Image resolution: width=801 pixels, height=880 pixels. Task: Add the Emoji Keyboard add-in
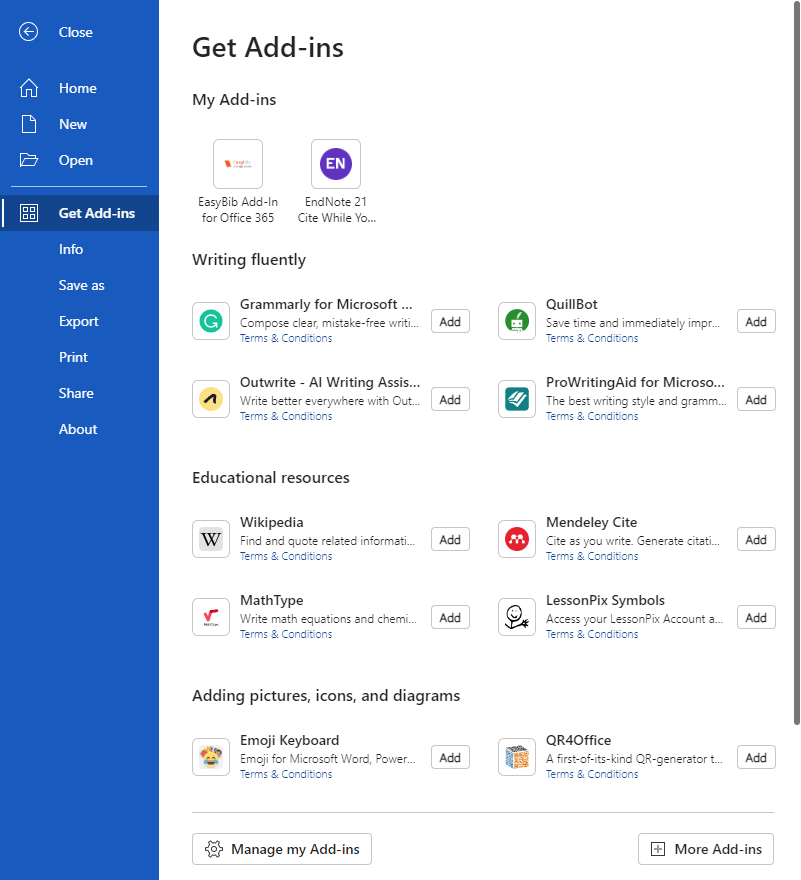[x=450, y=757]
